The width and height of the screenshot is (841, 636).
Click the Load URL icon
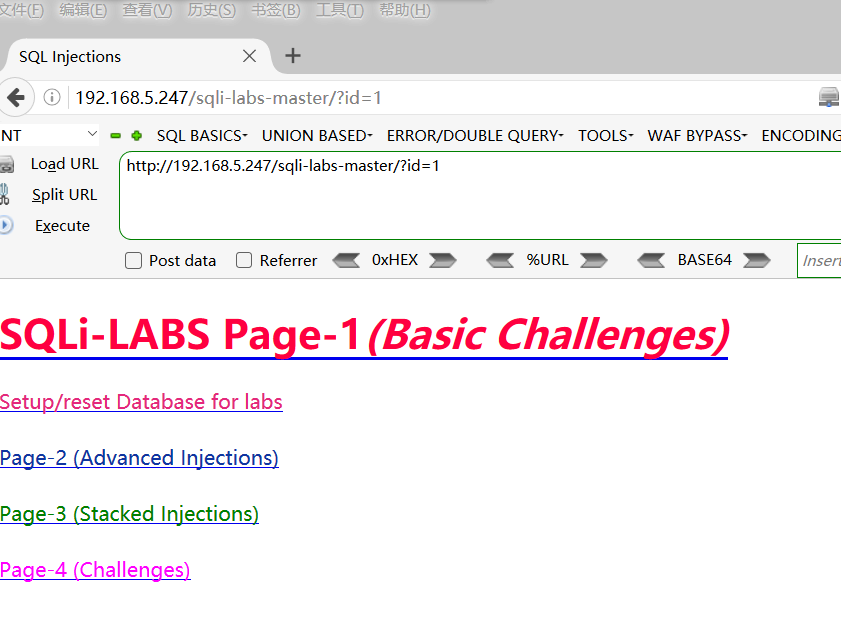click(x=6, y=164)
